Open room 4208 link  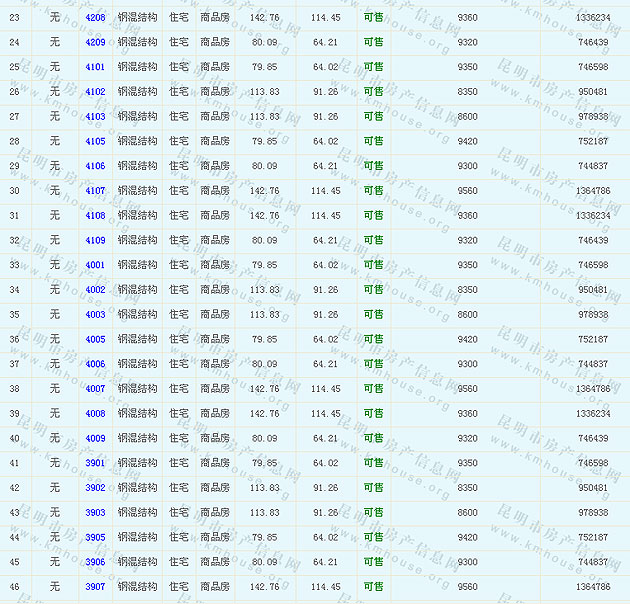click(95, 18)
